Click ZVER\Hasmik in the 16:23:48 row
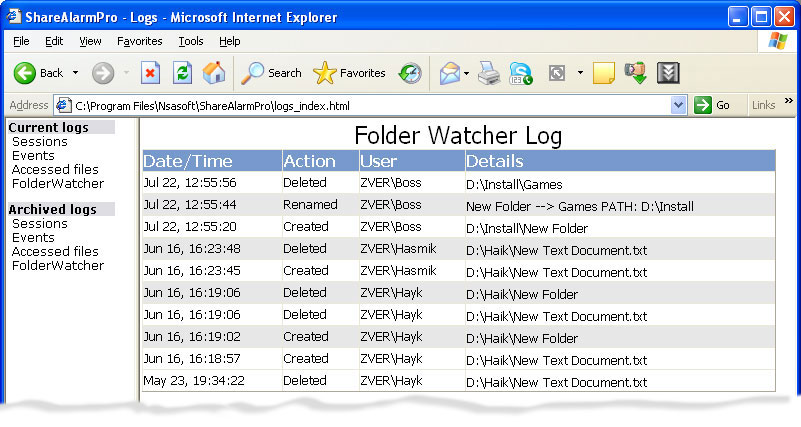The height and width of the screenshot is (427, 801). click(398, 249)
